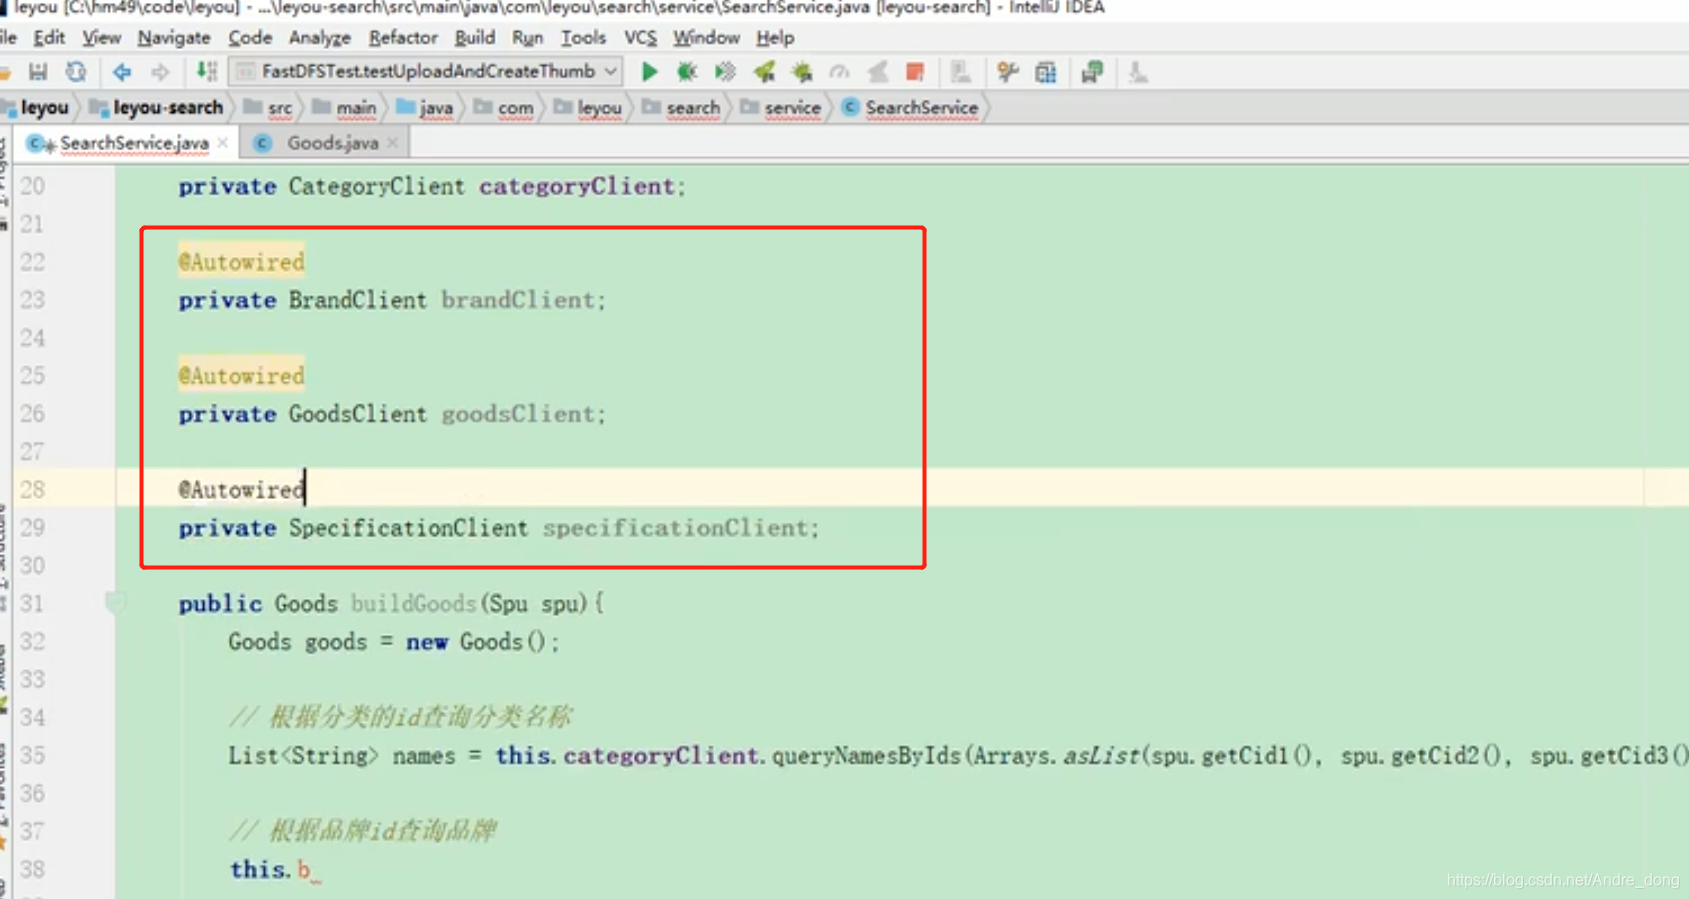
Task: Open the FastDFSTest run configuration dropdown
Action: coord(427,72)
